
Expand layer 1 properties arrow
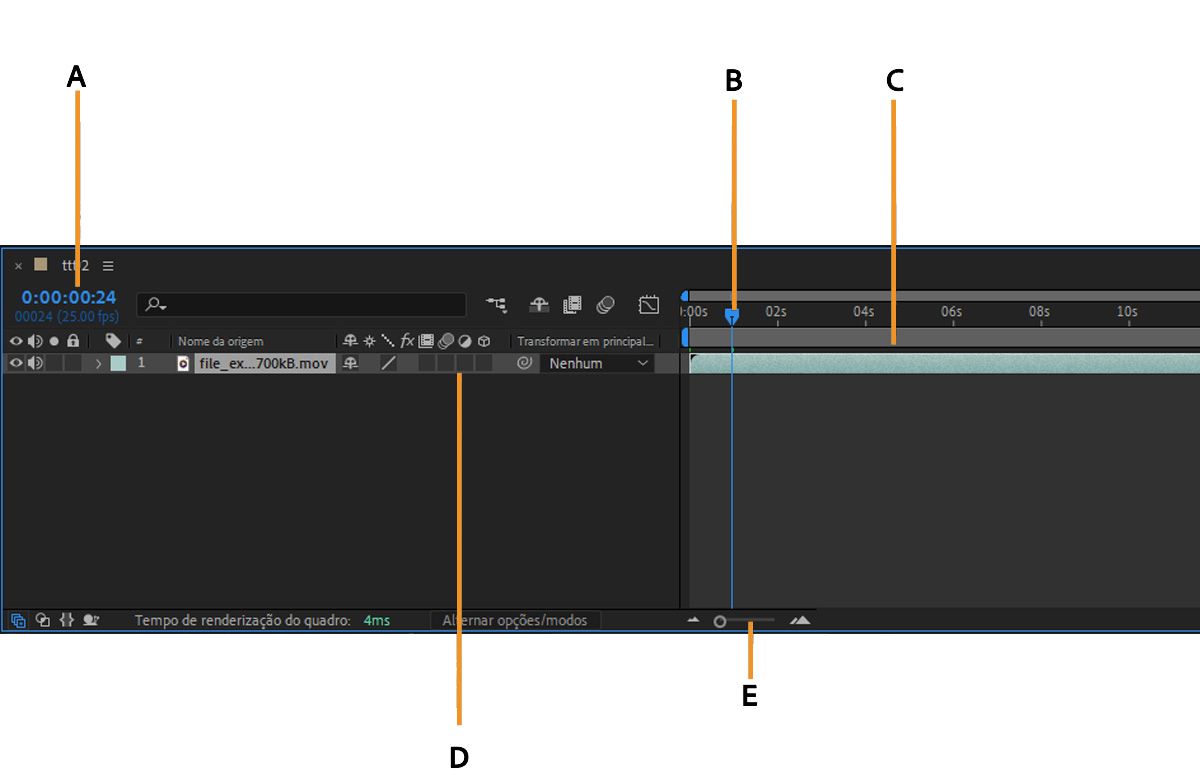98,364
